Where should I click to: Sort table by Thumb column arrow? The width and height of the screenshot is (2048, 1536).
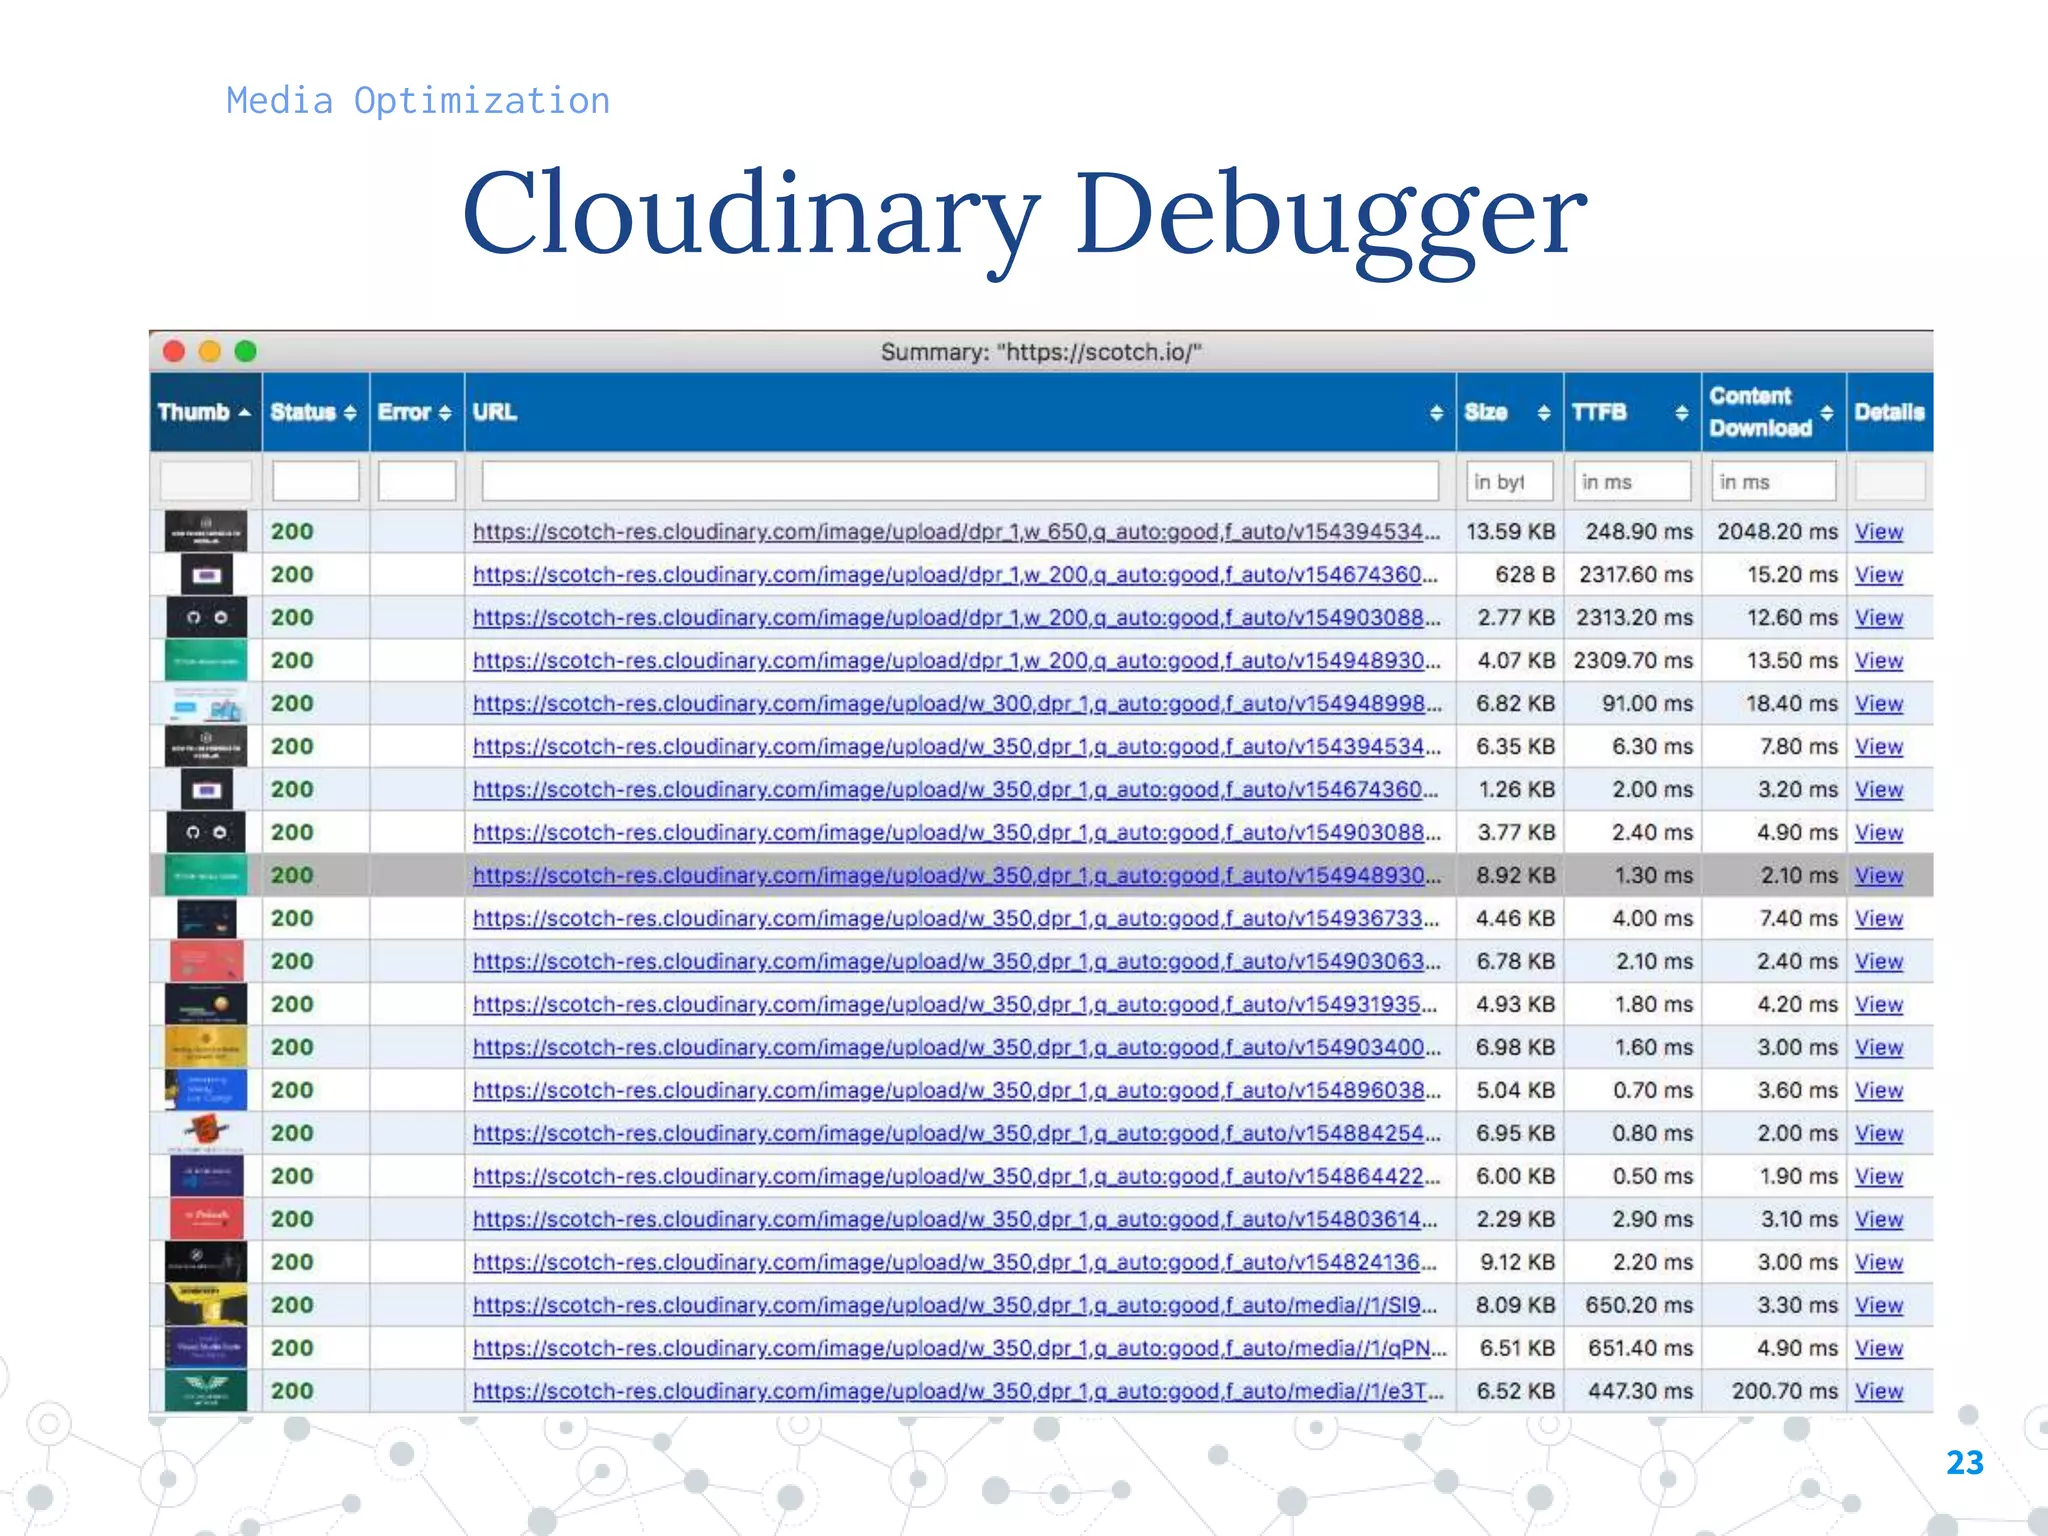tap(244, 412)
